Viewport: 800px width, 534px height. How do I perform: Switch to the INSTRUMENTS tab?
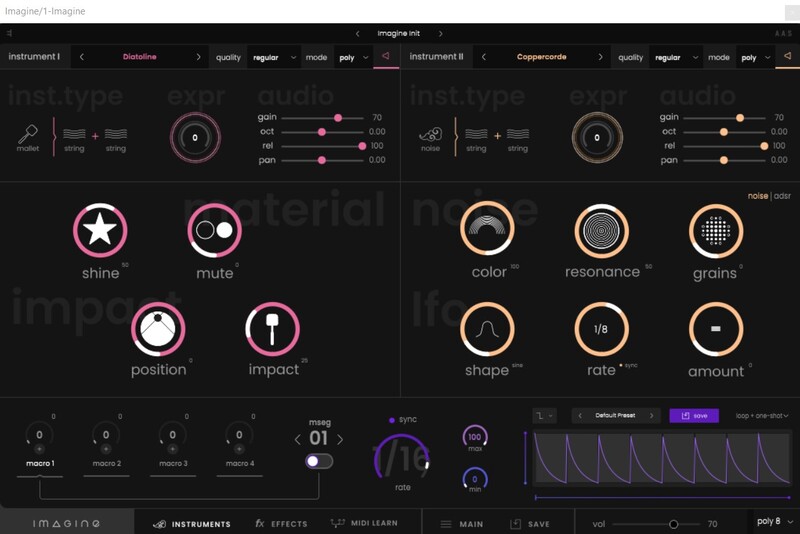click(x=192, y=524)
